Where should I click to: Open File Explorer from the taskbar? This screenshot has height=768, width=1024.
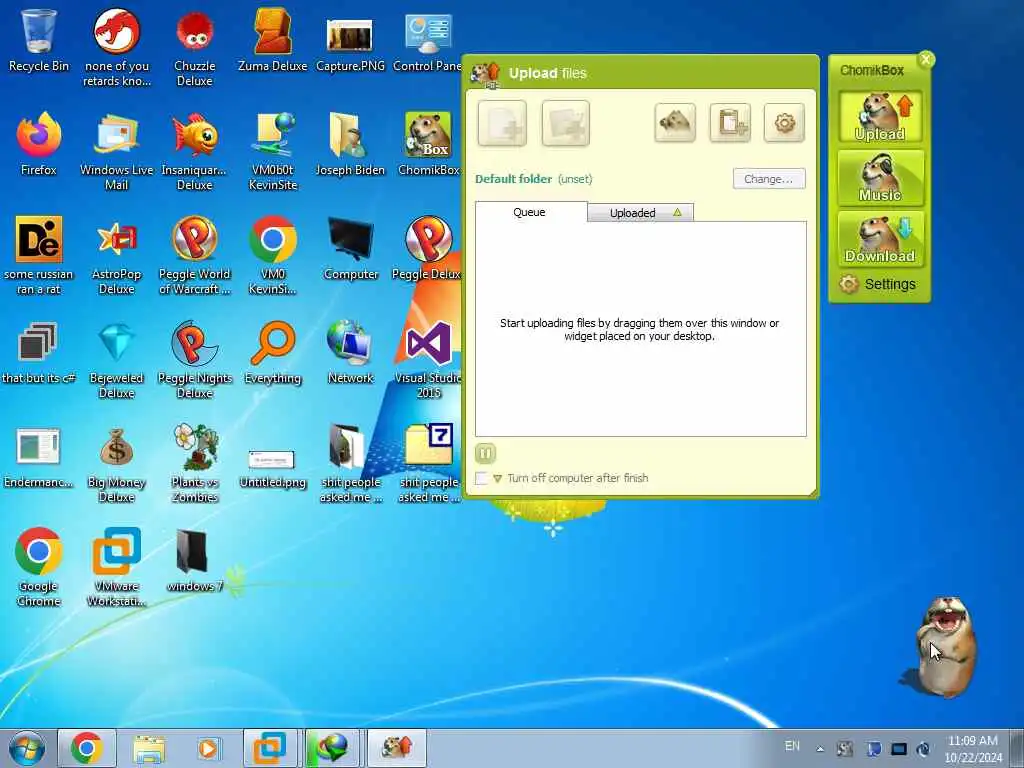point(149,748)
